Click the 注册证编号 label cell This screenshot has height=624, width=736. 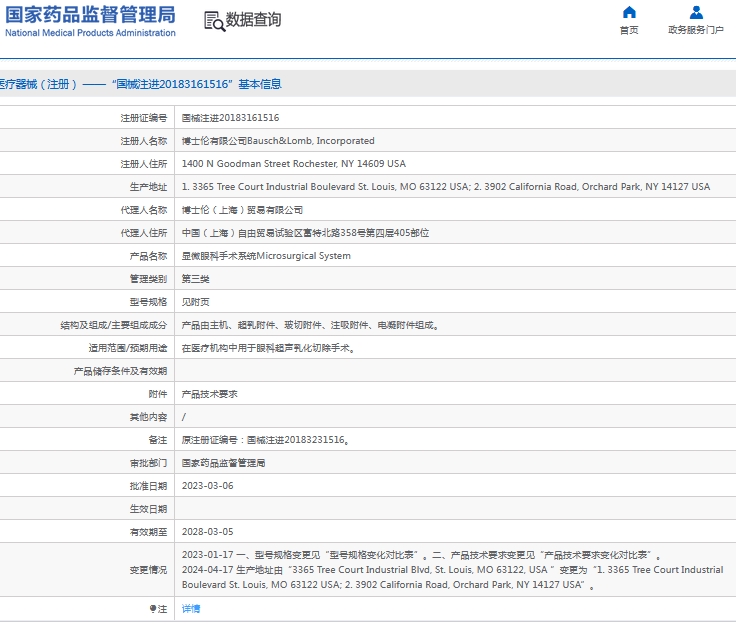click(144, 118)
